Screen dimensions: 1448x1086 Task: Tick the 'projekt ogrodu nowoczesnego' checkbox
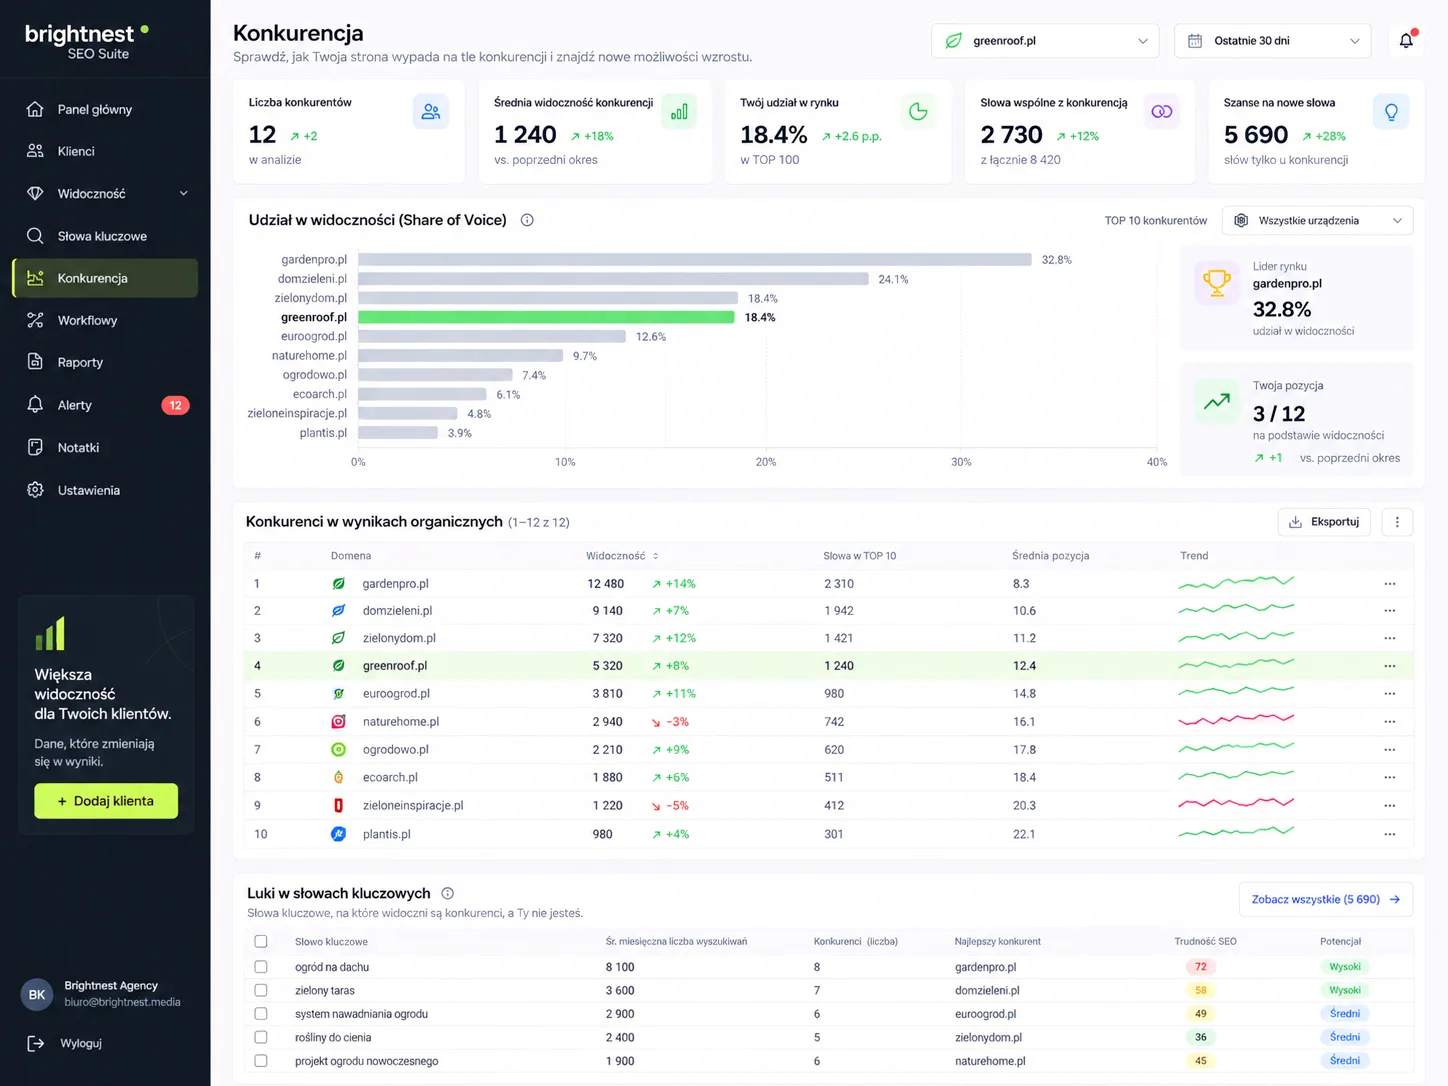coord(261,1061)
